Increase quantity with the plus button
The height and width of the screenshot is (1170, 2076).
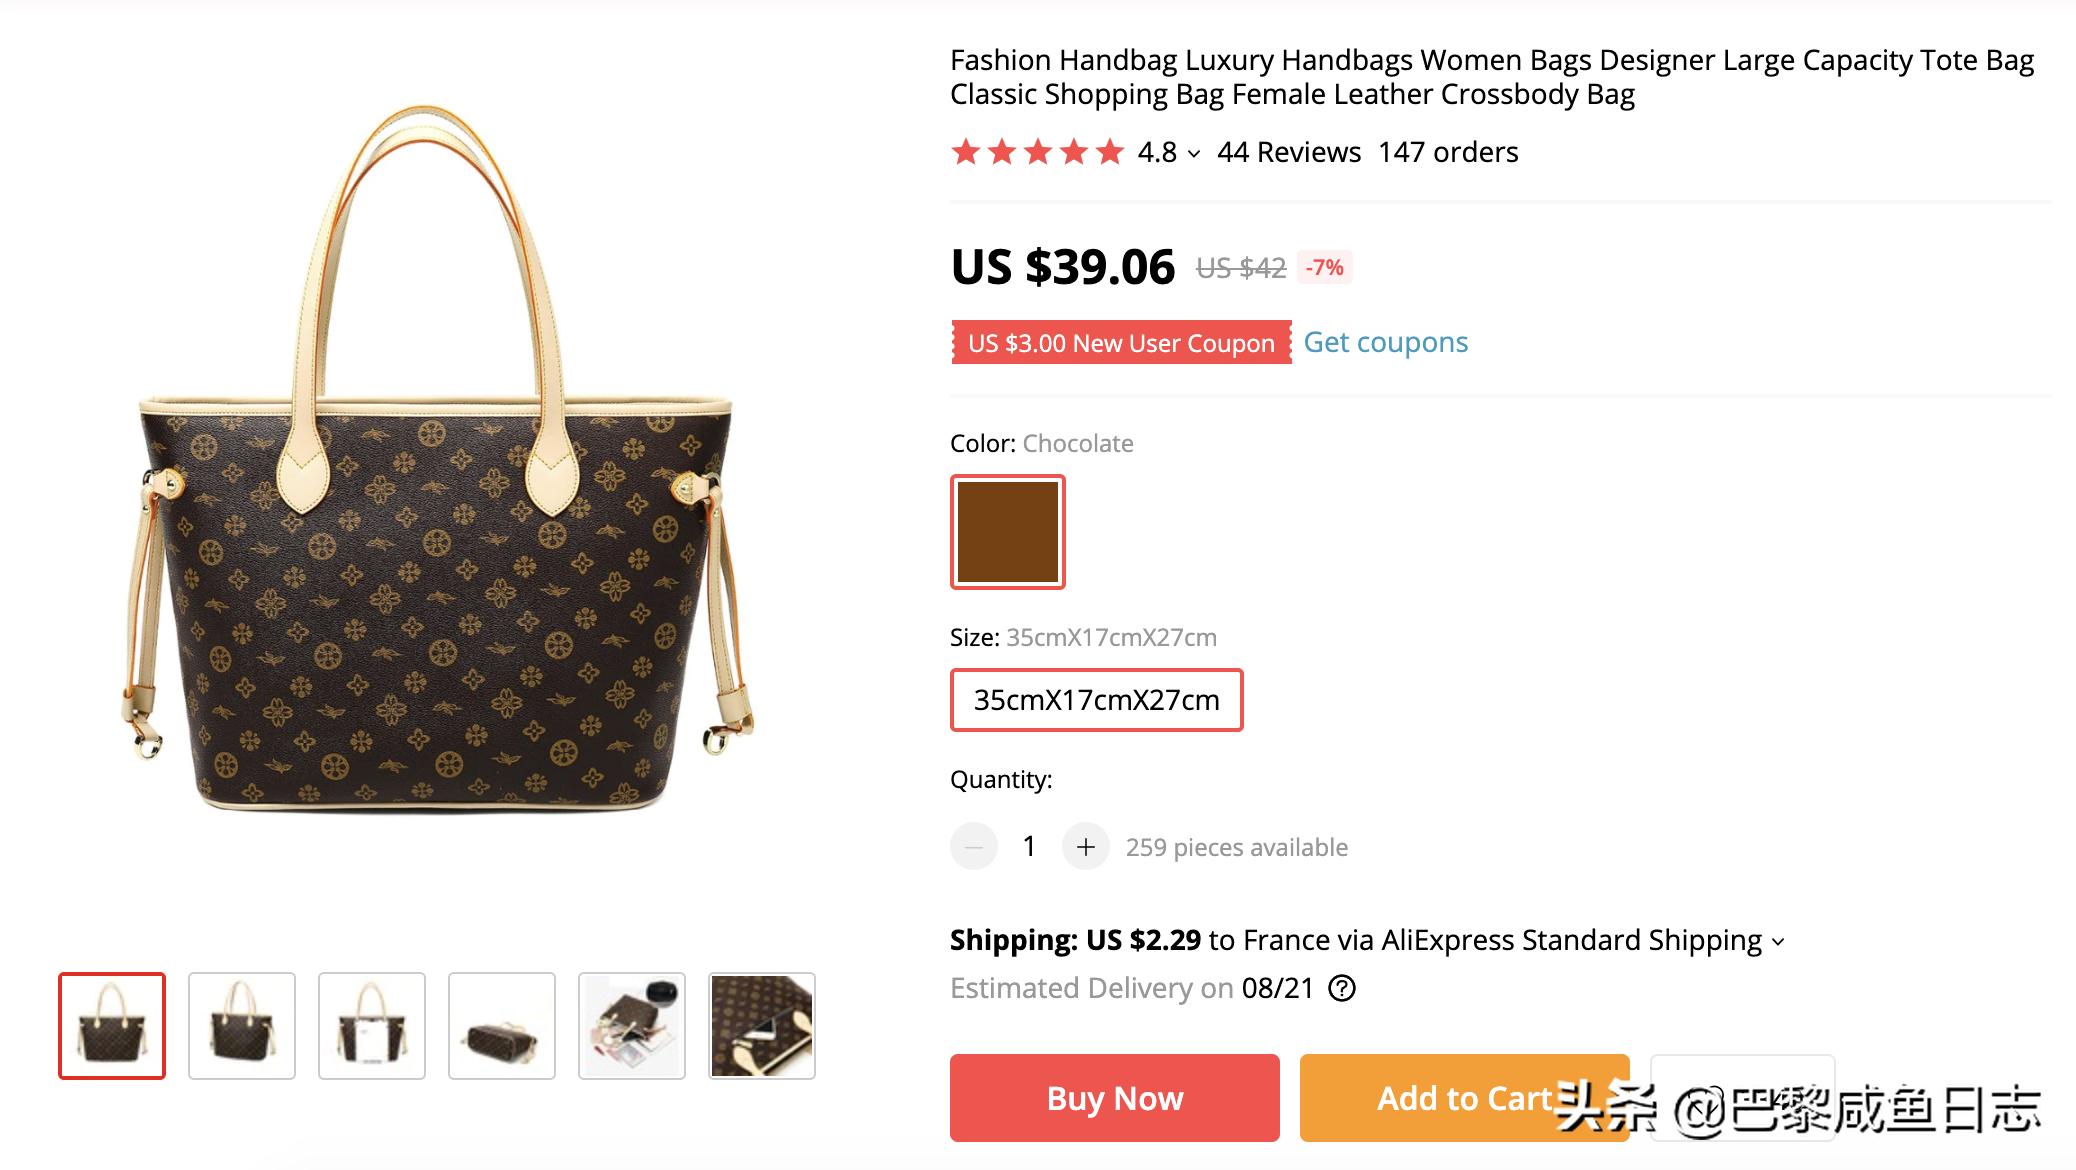(1085, 847)
